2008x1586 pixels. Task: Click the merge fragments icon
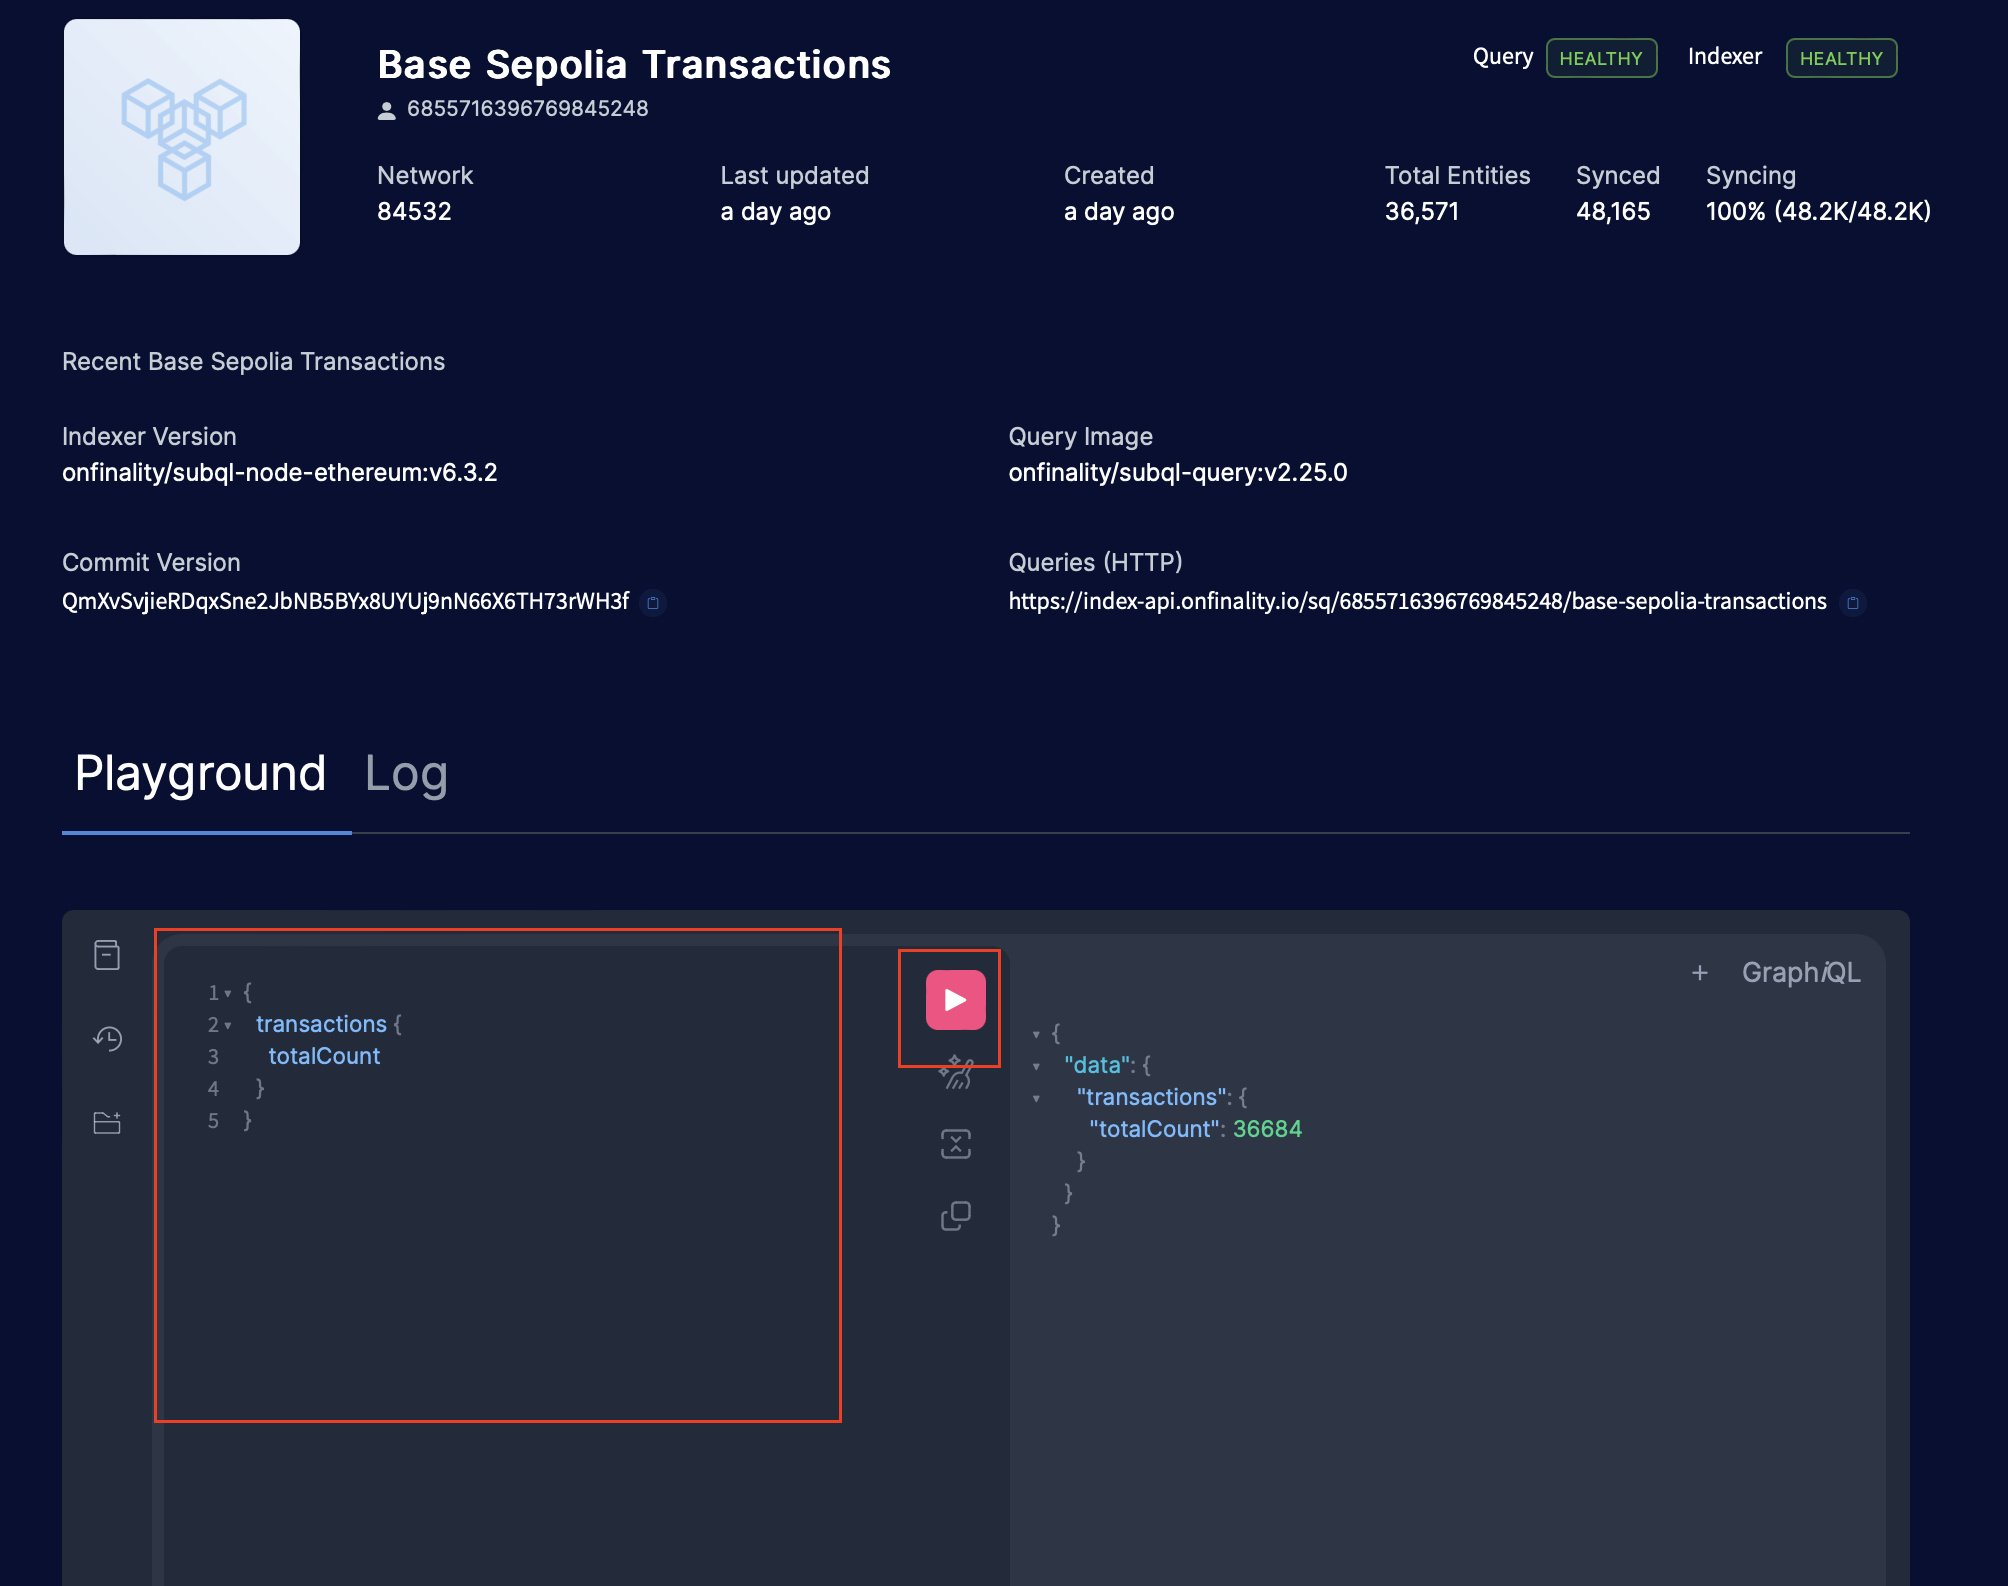(956, 1144)
